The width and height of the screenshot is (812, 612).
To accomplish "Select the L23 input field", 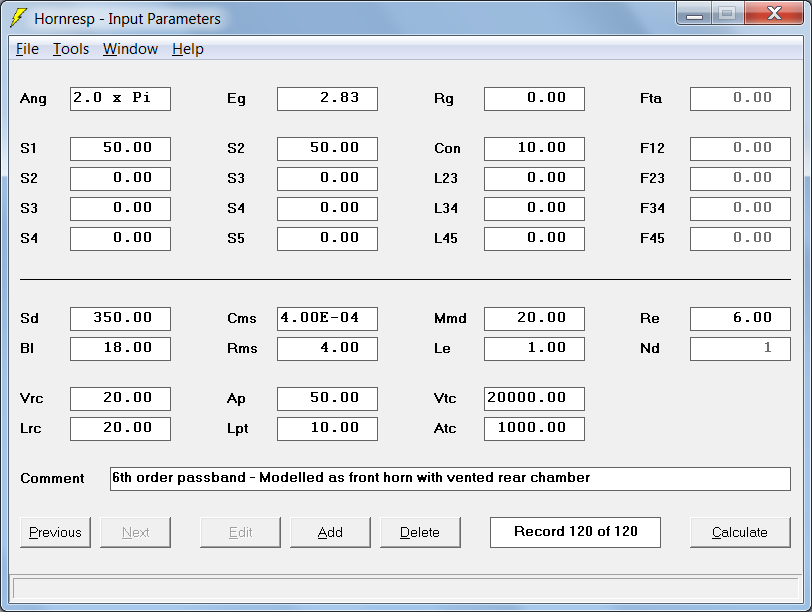I will click(534, 179).
